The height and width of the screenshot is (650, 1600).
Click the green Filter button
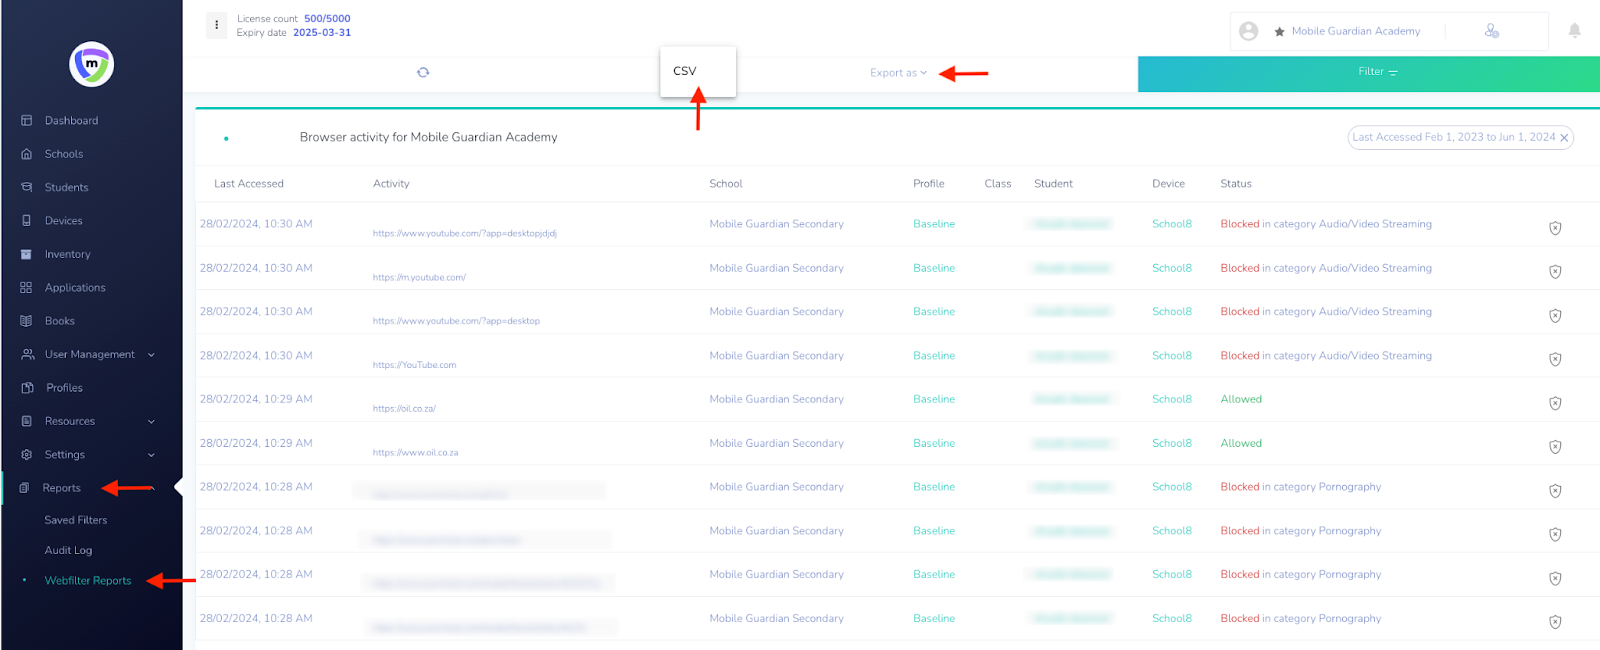pyautogui.click(x=1377, y=72)
